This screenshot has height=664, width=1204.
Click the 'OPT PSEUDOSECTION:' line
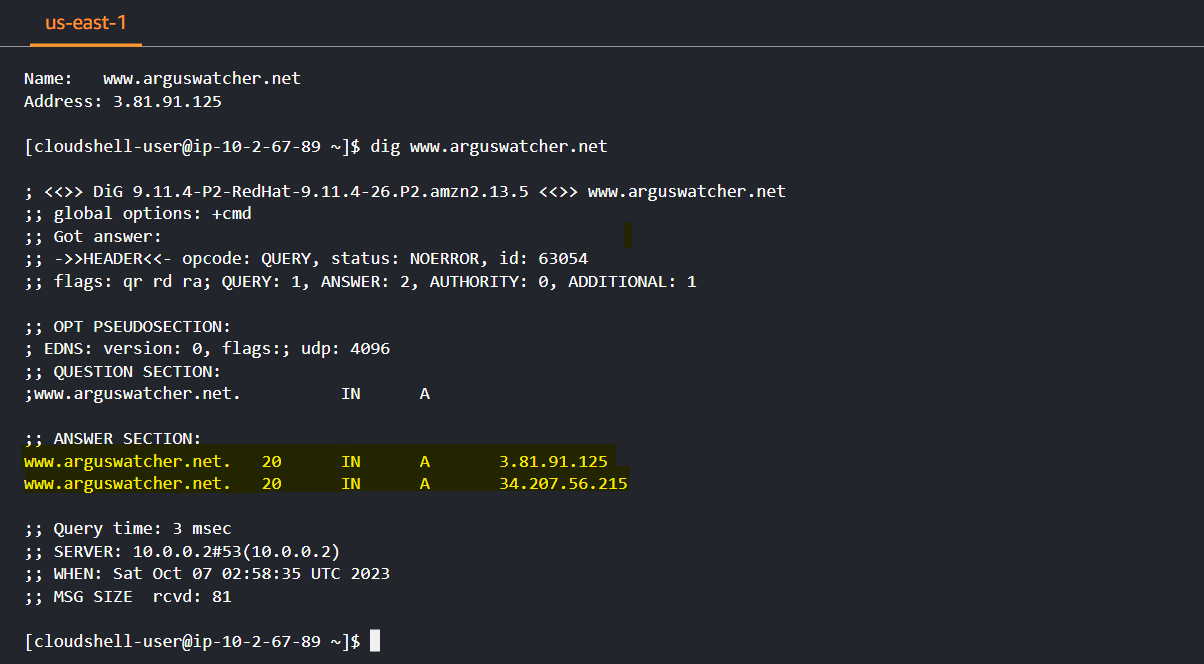(127, 327)
